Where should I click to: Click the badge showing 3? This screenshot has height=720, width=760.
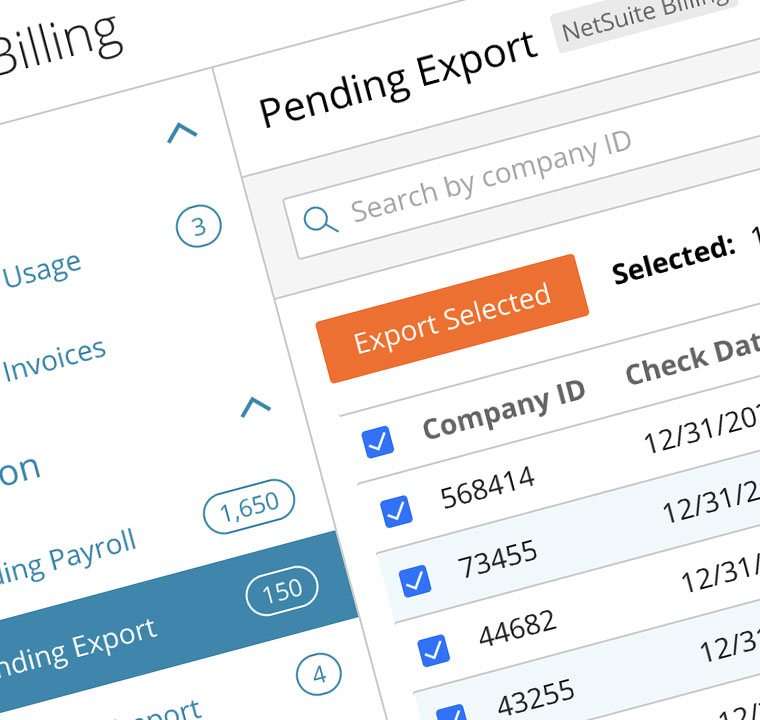click(199, 226)
